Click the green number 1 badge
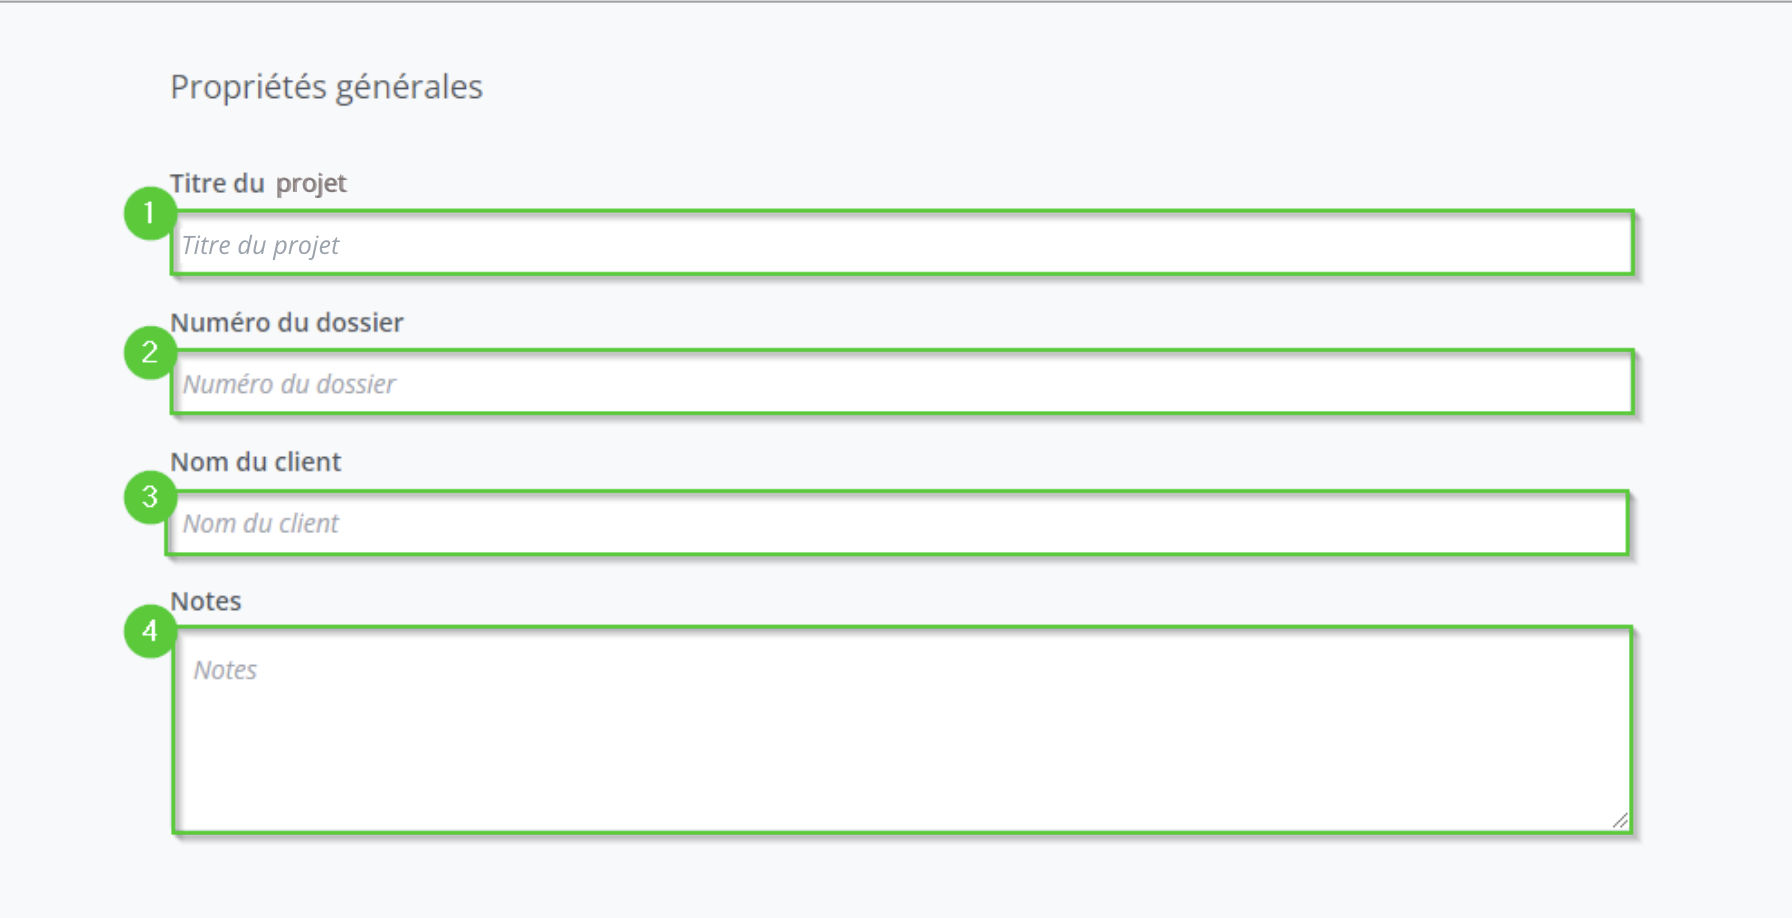1792x918 pixels. coord(150,213)
